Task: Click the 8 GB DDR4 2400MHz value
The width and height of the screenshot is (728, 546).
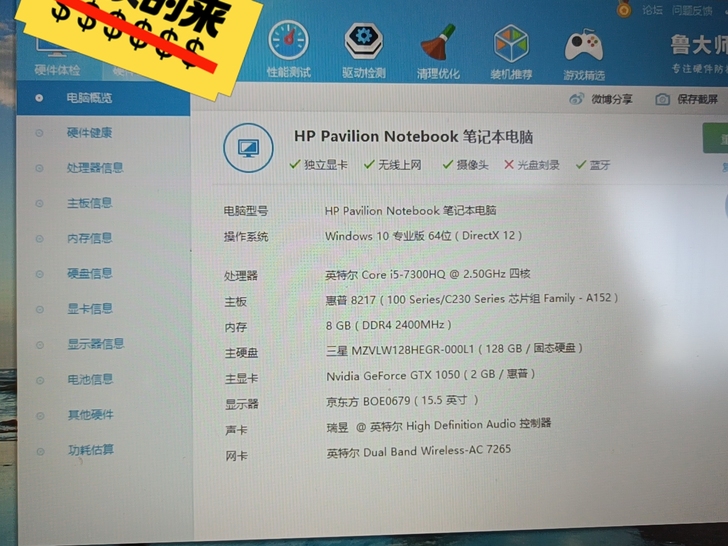Action: 389,325
